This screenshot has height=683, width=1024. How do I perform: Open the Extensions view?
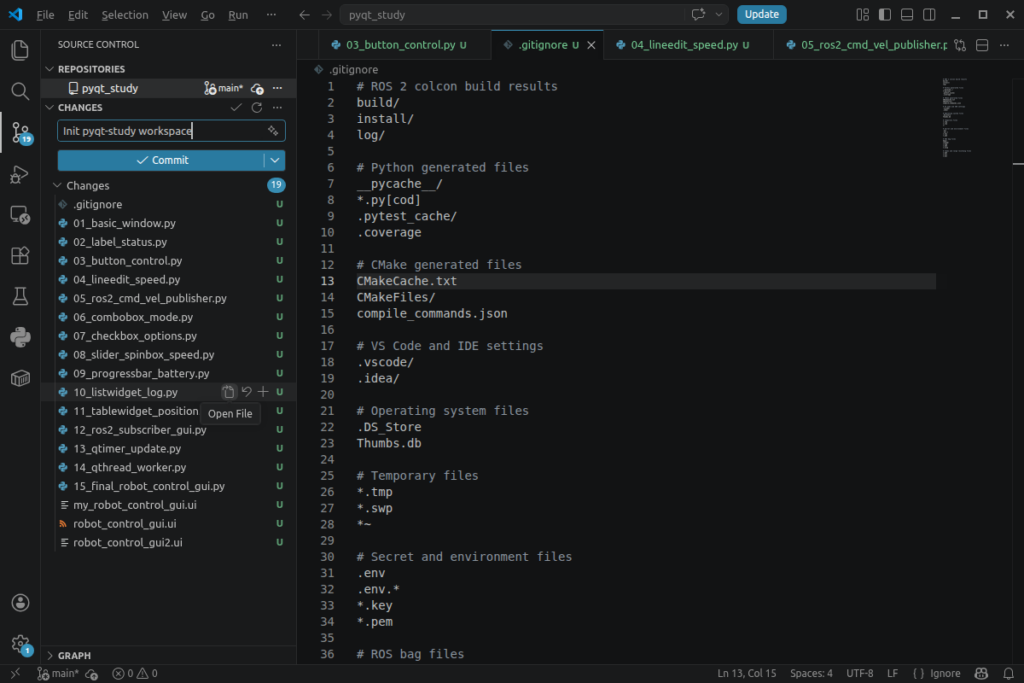click(20, 255)
